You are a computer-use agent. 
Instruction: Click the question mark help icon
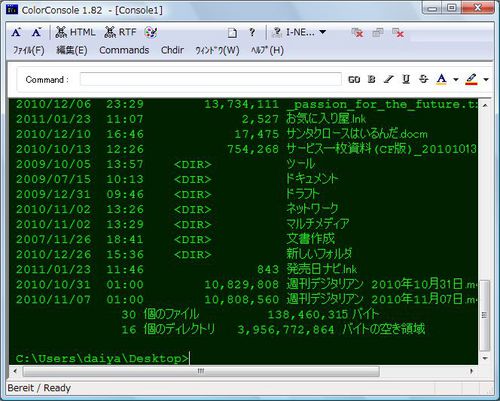(x=252, y=32)
